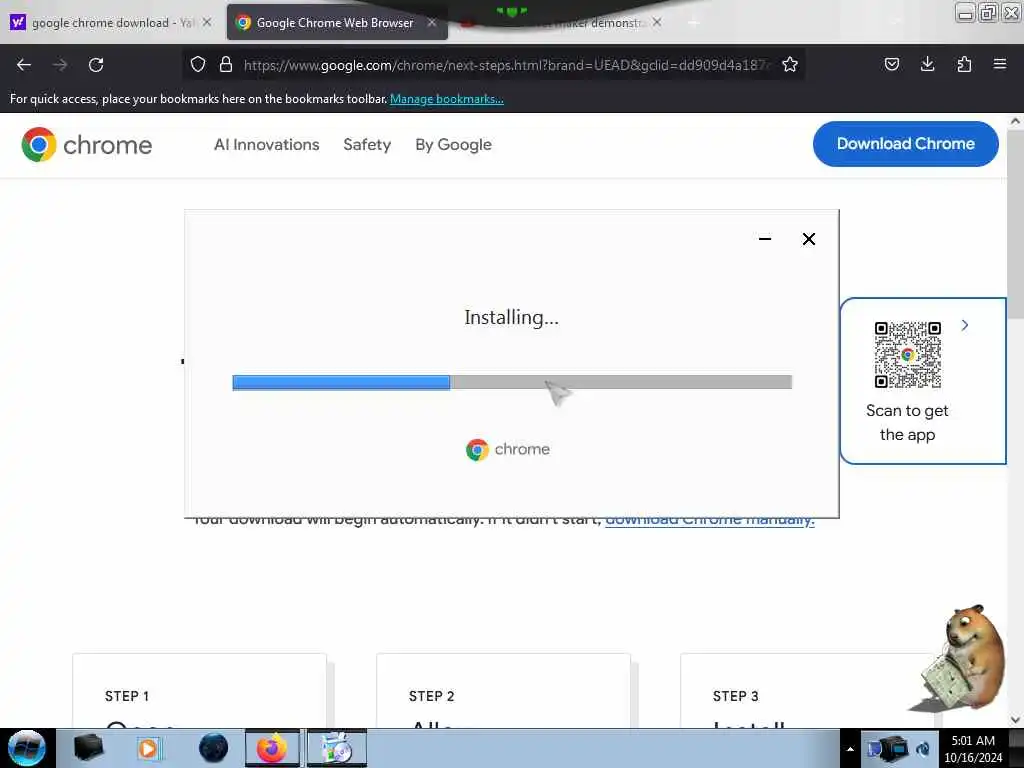The height and width of the screenshot is (768, 1024).
Task: Open AI Innovations menu item
Action: pyautogui.click(x=266, y=144)
